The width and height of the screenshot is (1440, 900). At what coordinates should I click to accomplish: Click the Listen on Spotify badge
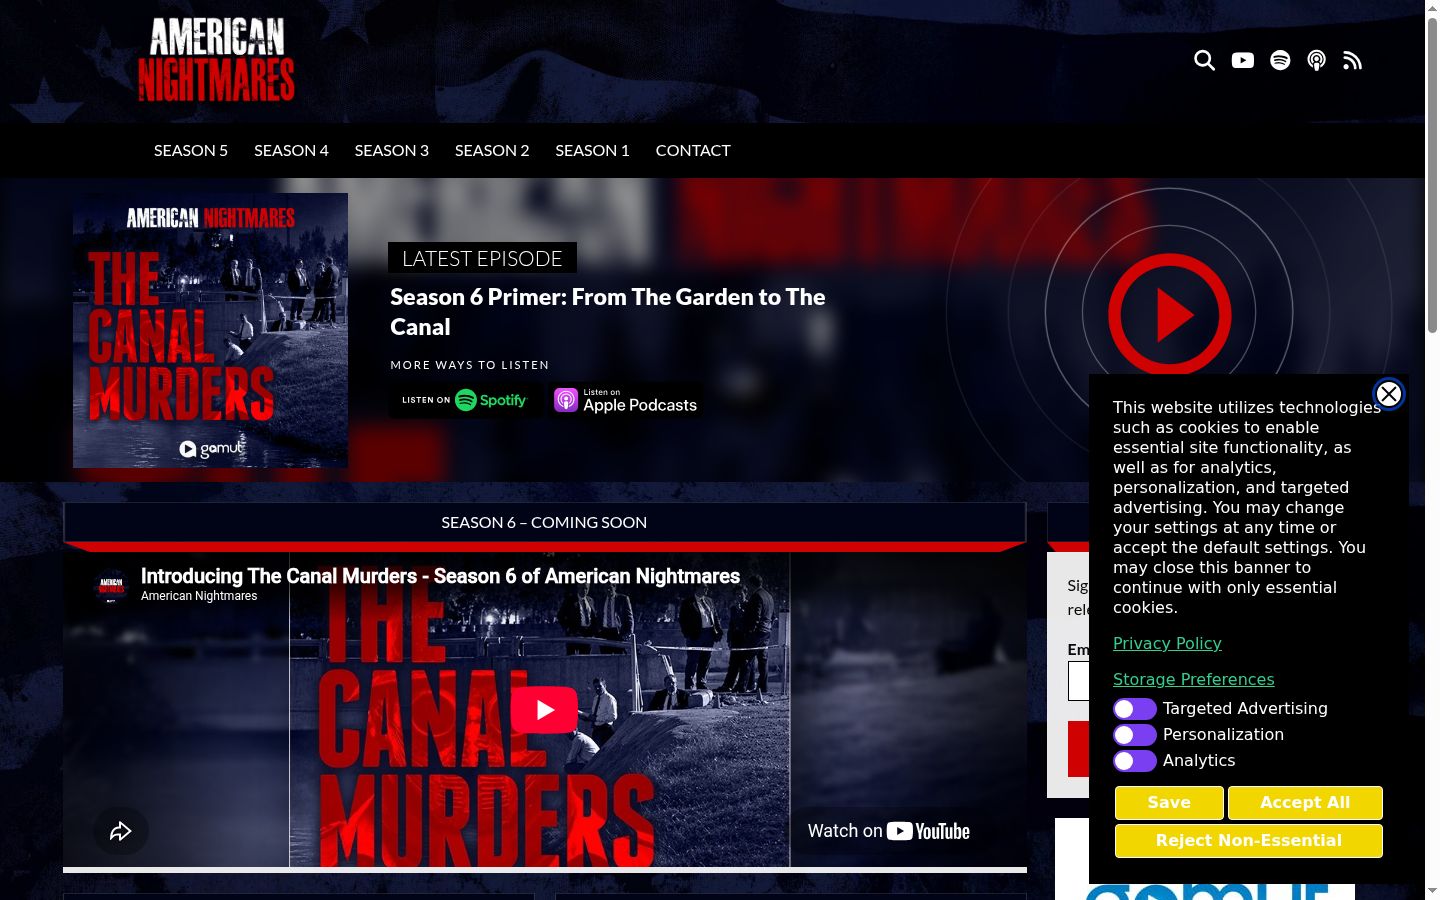pos(465,400)
